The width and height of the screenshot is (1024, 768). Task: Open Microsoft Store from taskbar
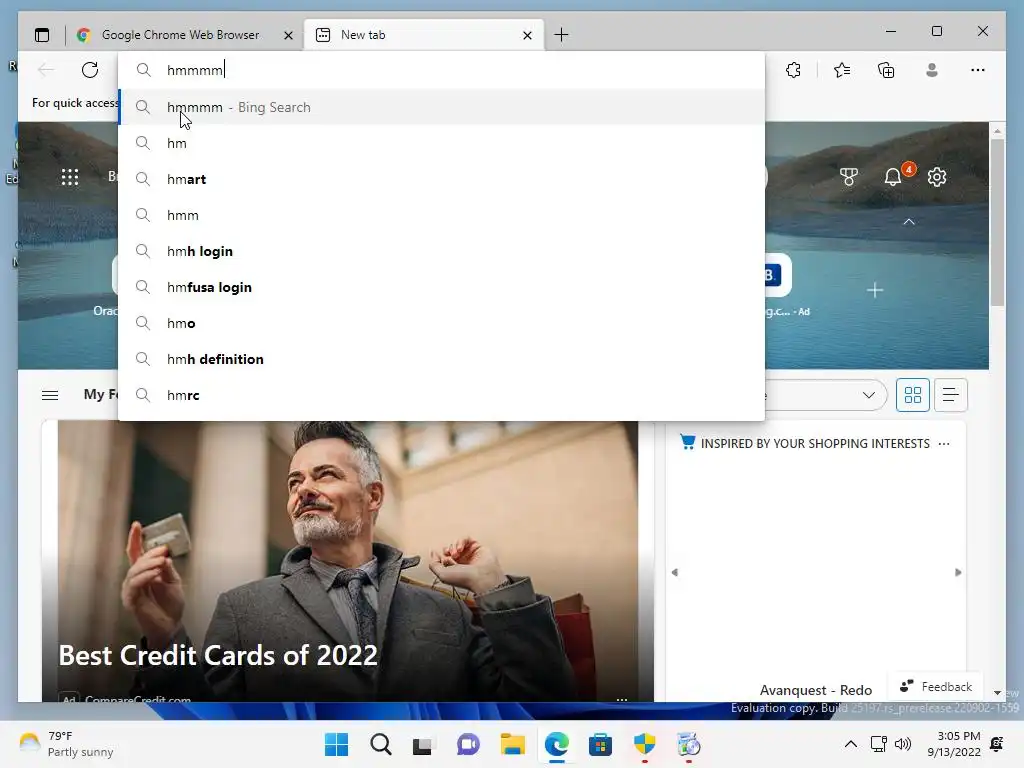600,744
